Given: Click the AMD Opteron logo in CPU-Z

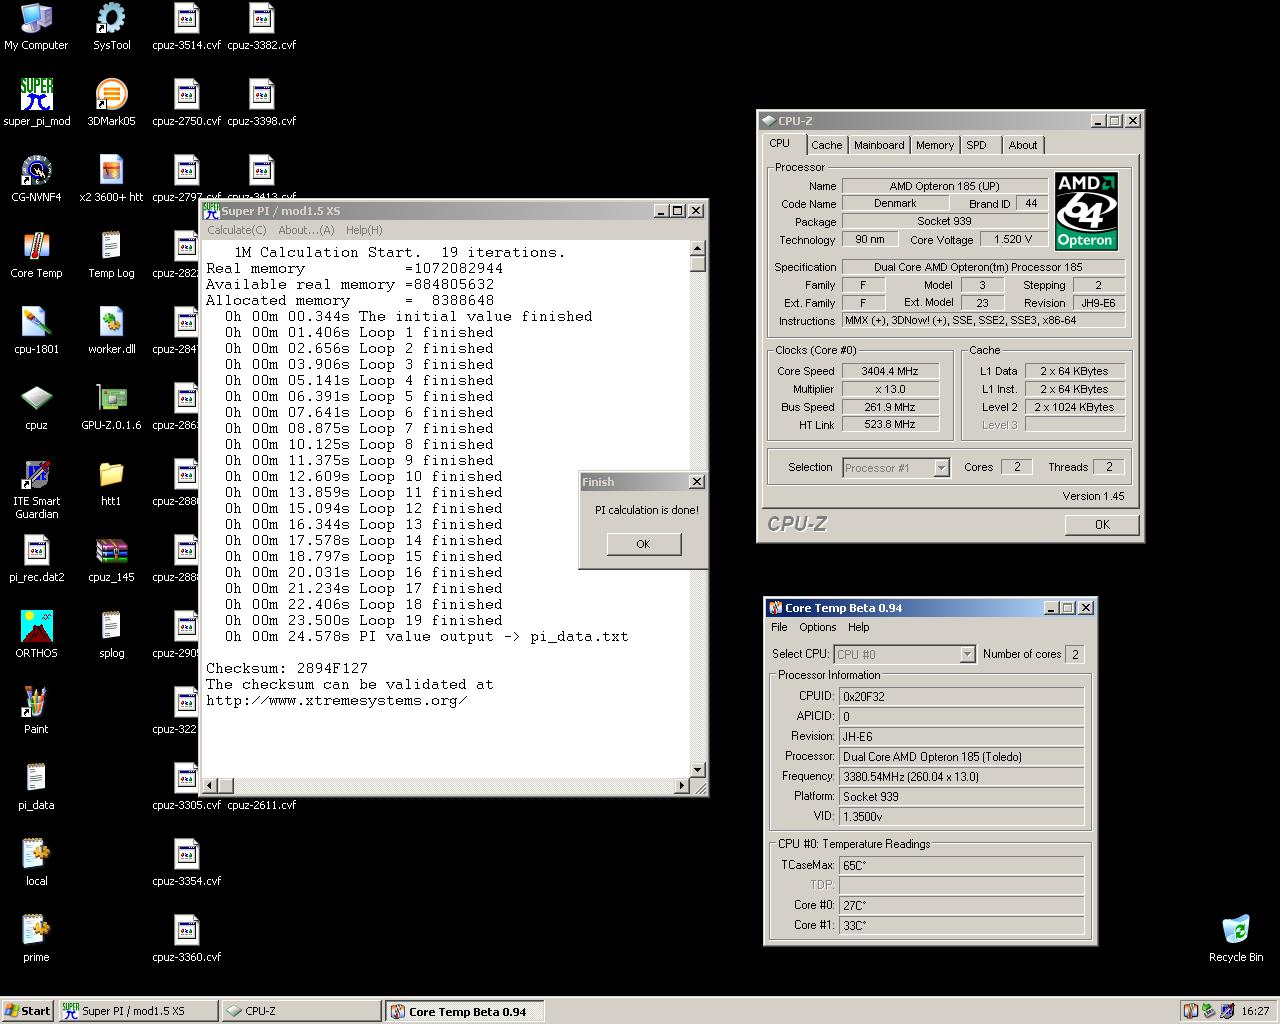Looking at the screenshot, I should coord(1085,211).
